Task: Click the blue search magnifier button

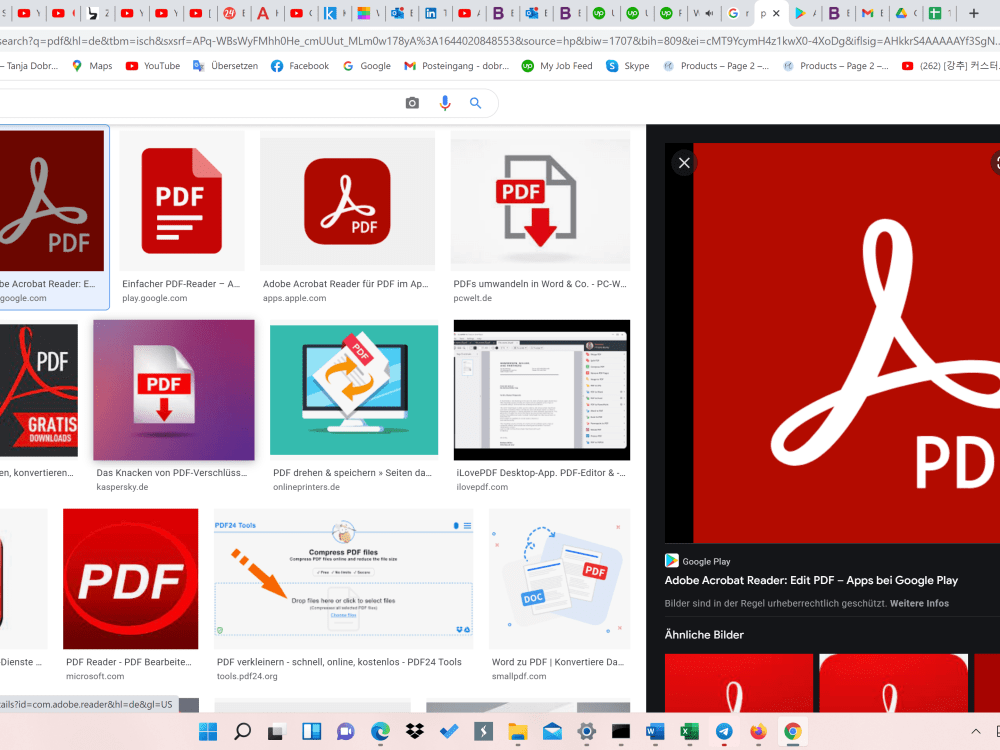Action: click(475, 103)
